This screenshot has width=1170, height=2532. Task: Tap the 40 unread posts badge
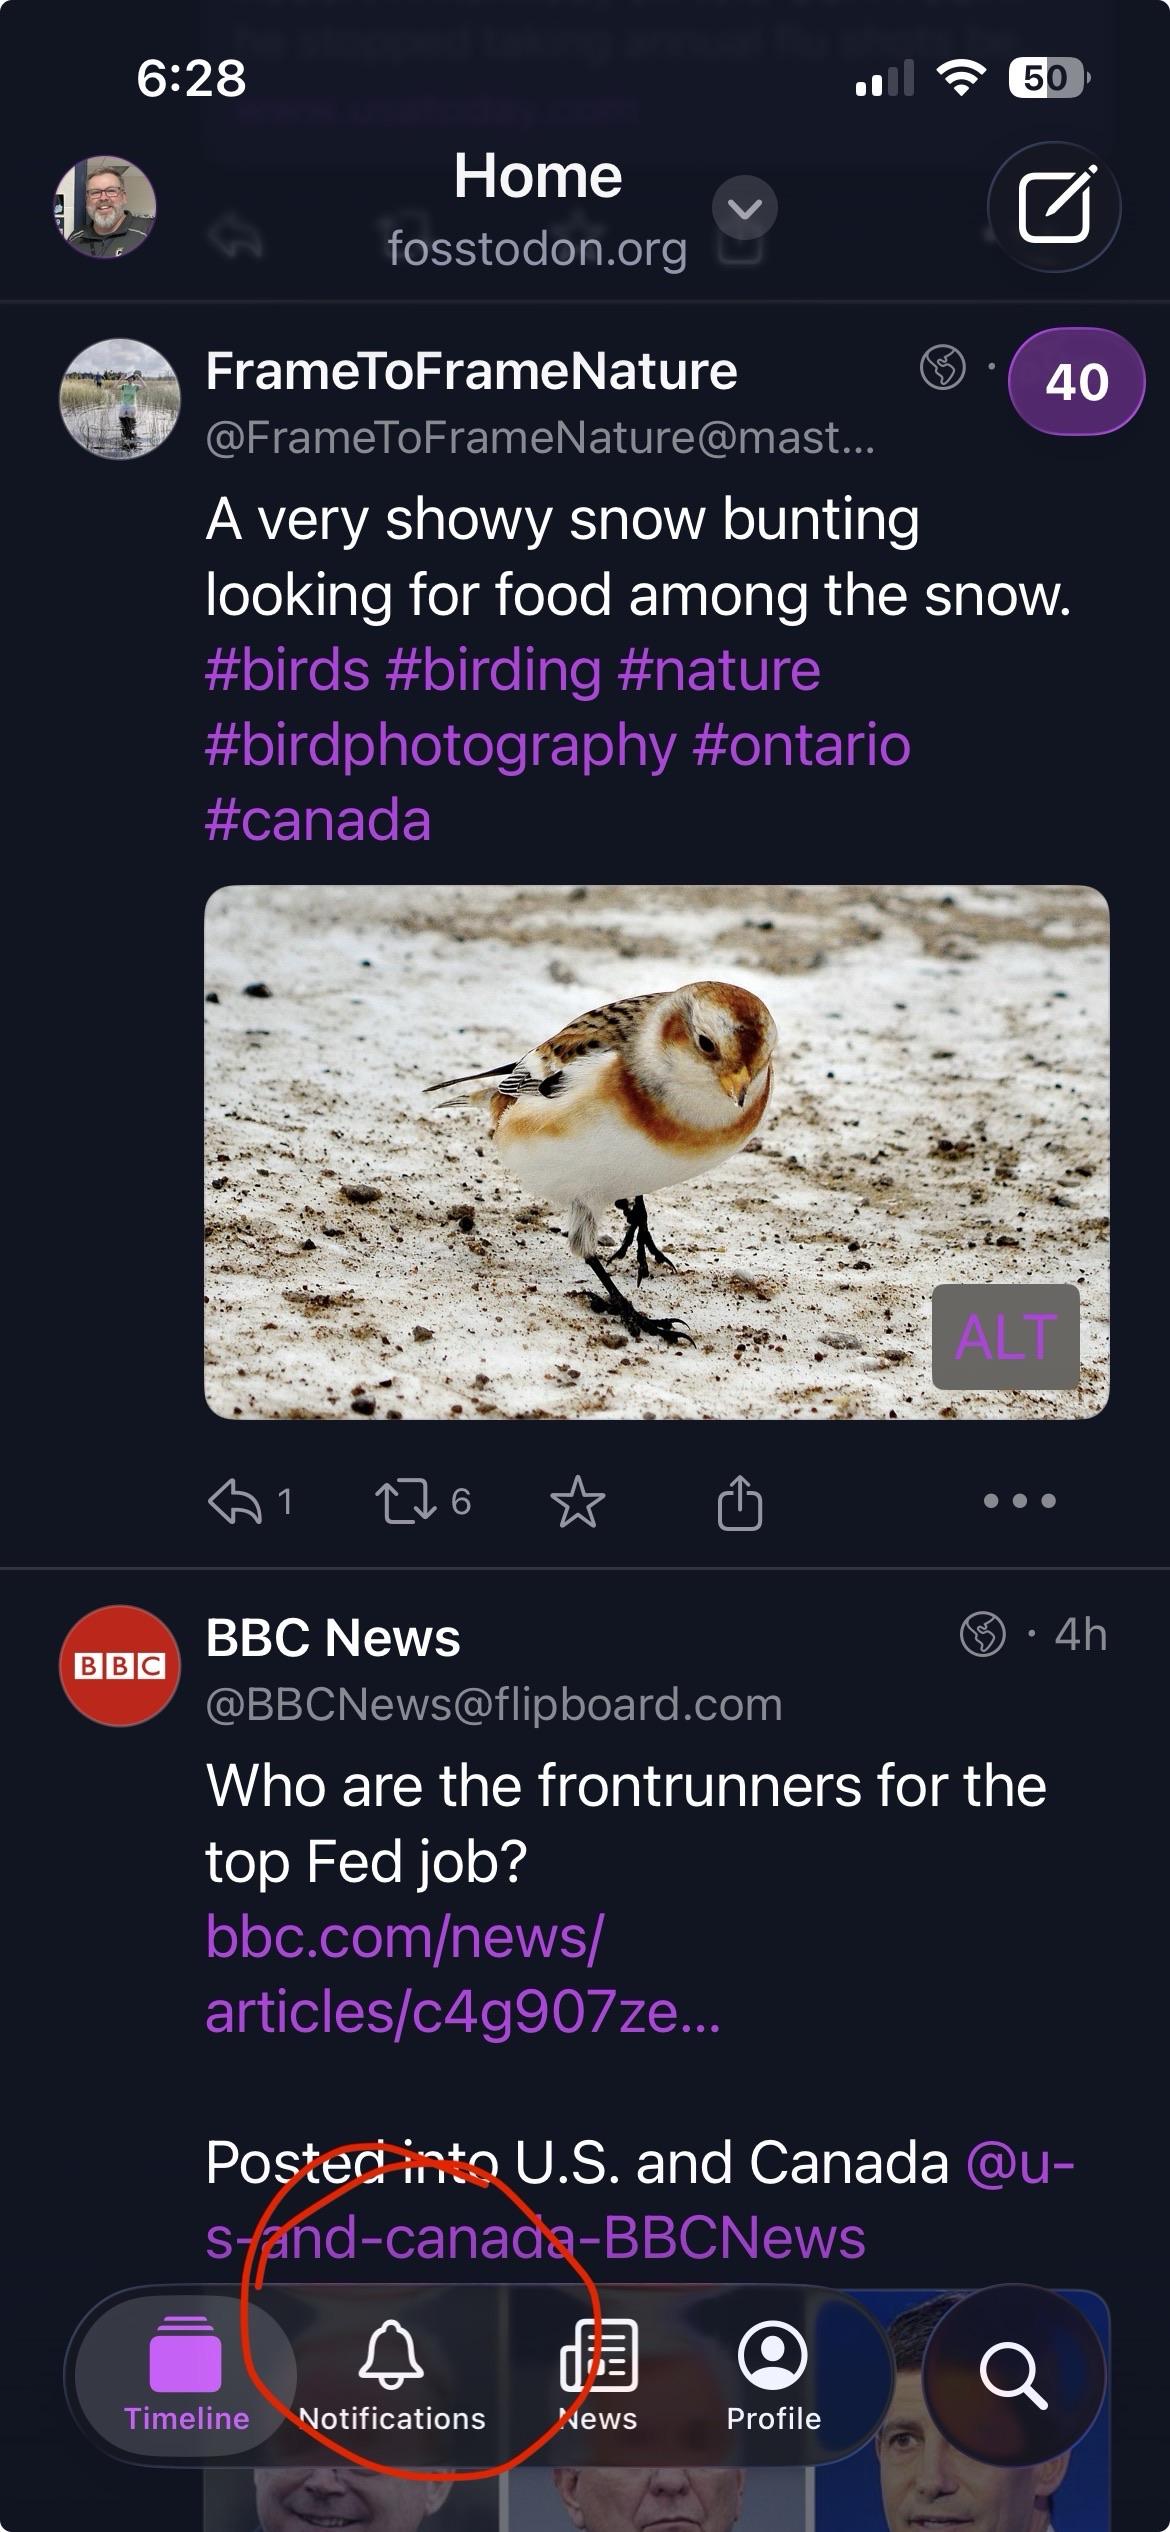point(1076,382)
